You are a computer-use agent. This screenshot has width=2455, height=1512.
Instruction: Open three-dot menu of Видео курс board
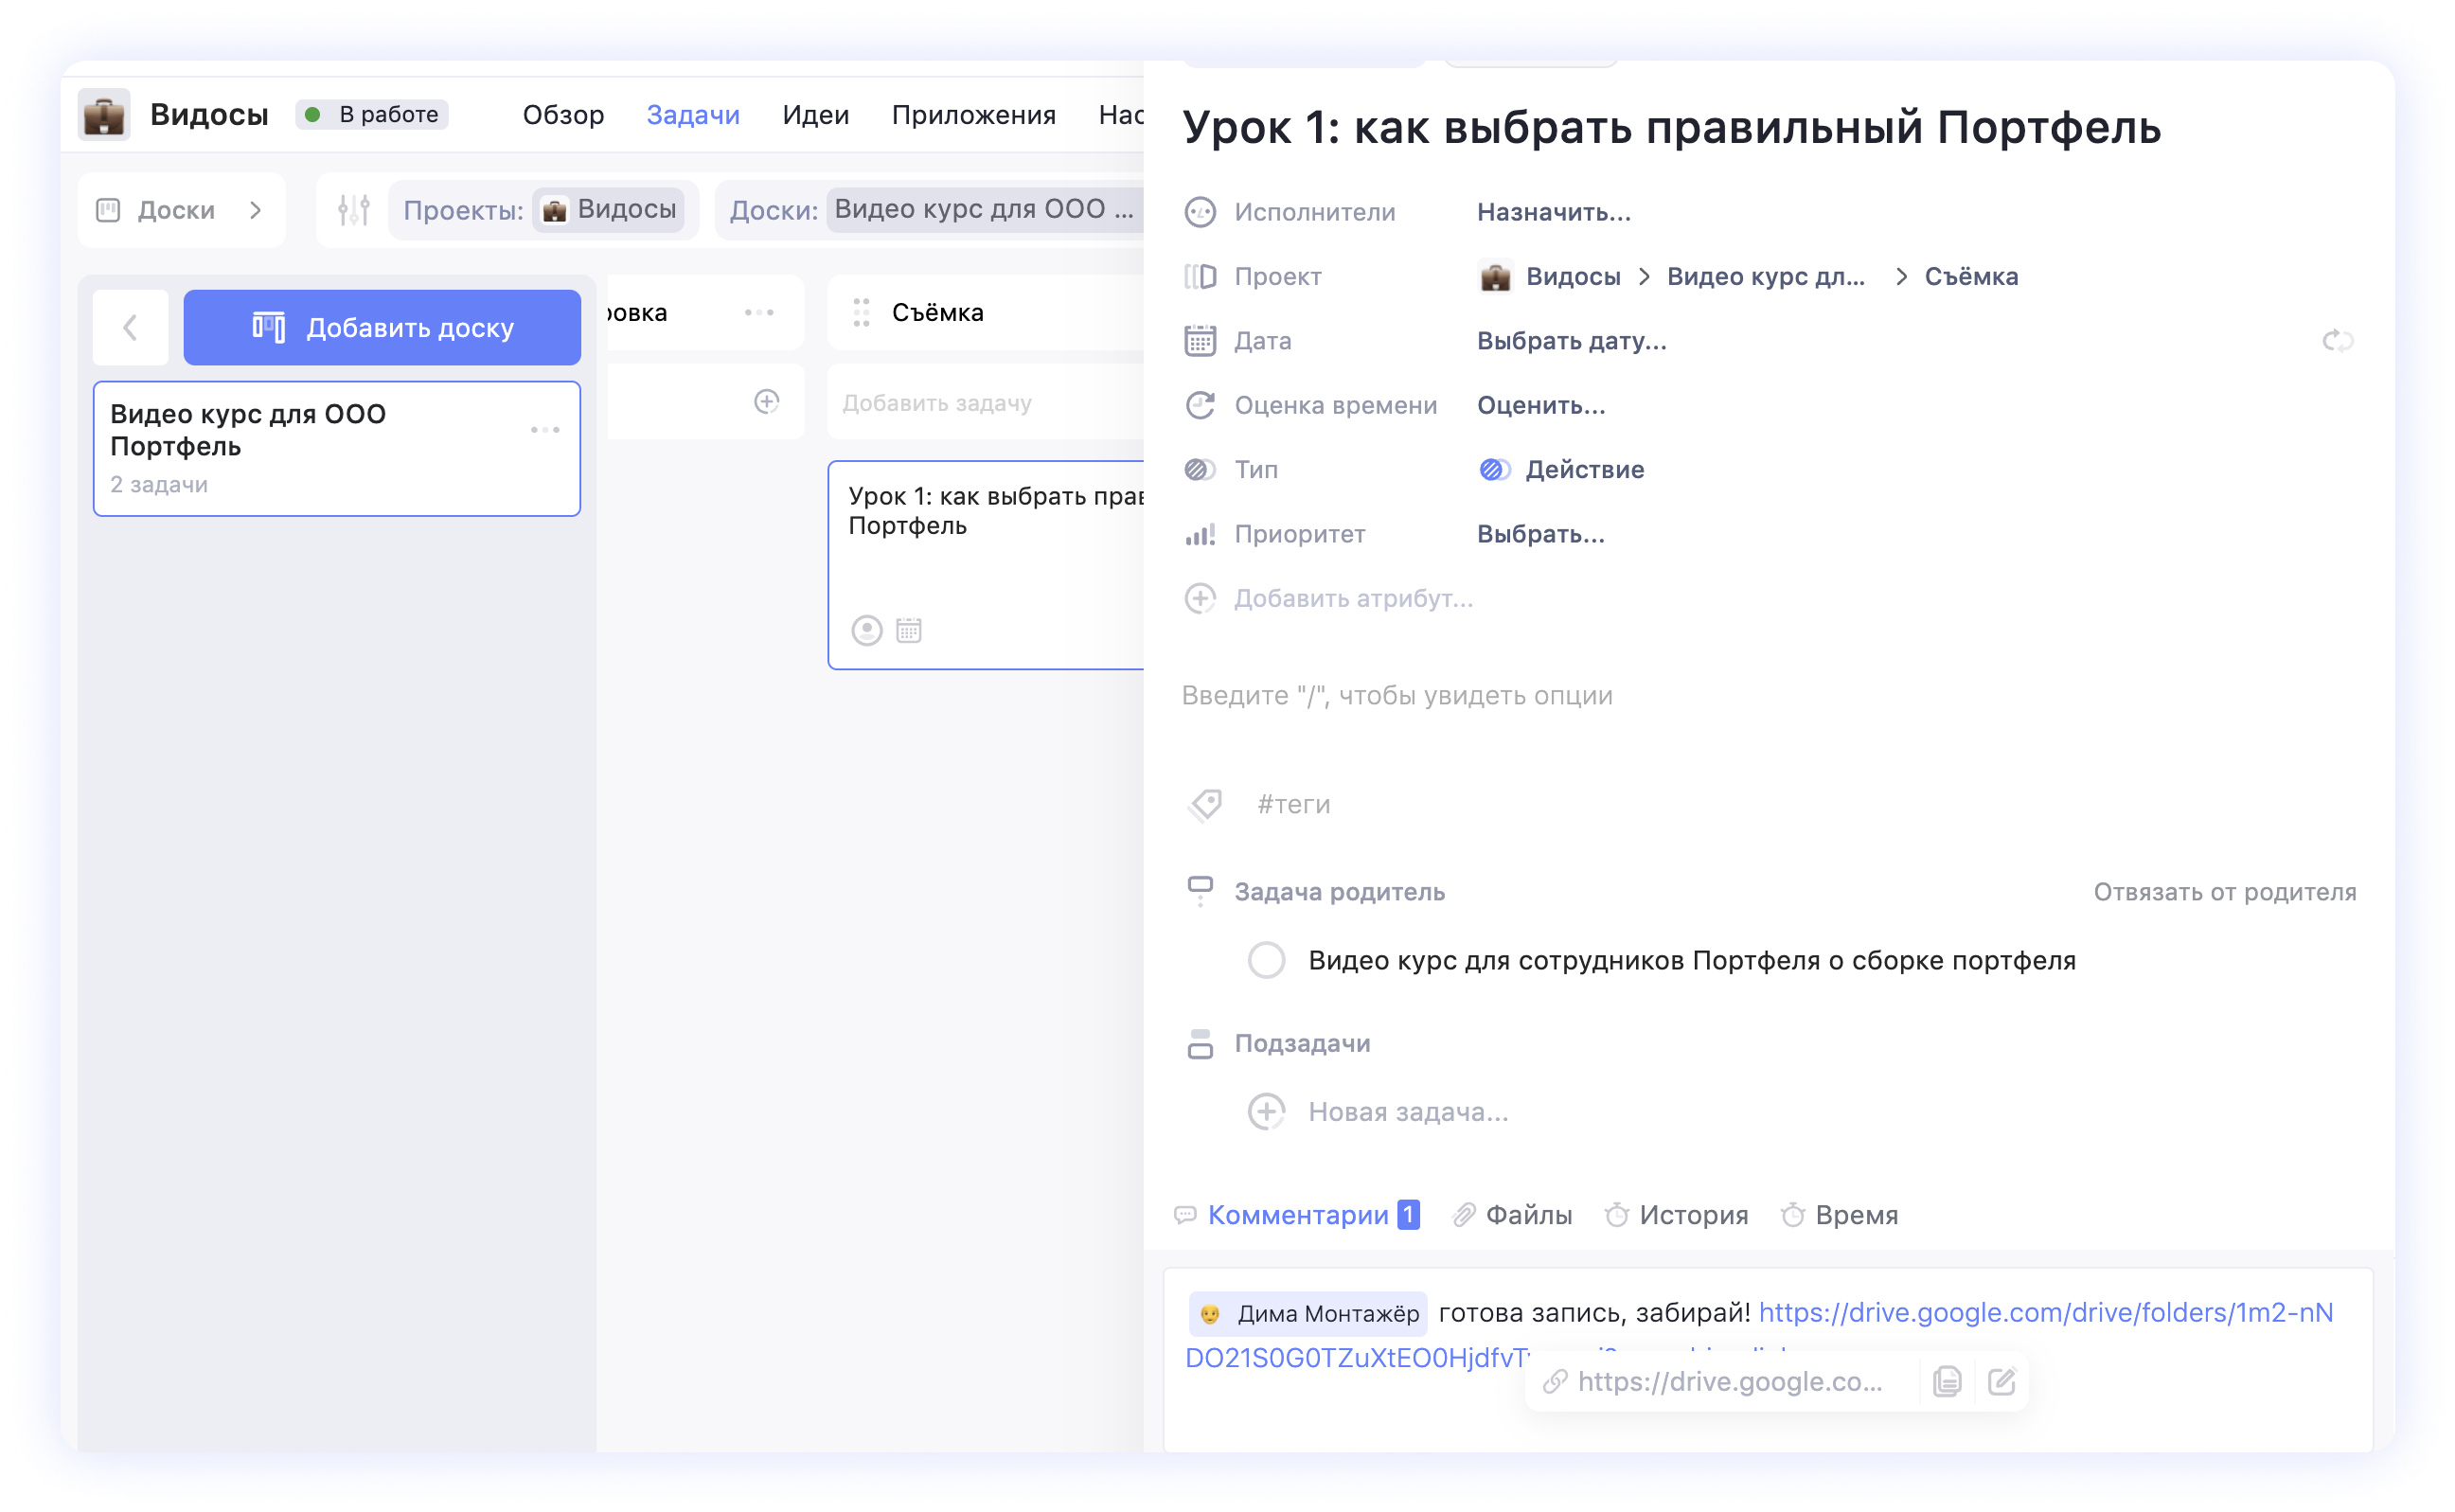(x=545, y=430)
